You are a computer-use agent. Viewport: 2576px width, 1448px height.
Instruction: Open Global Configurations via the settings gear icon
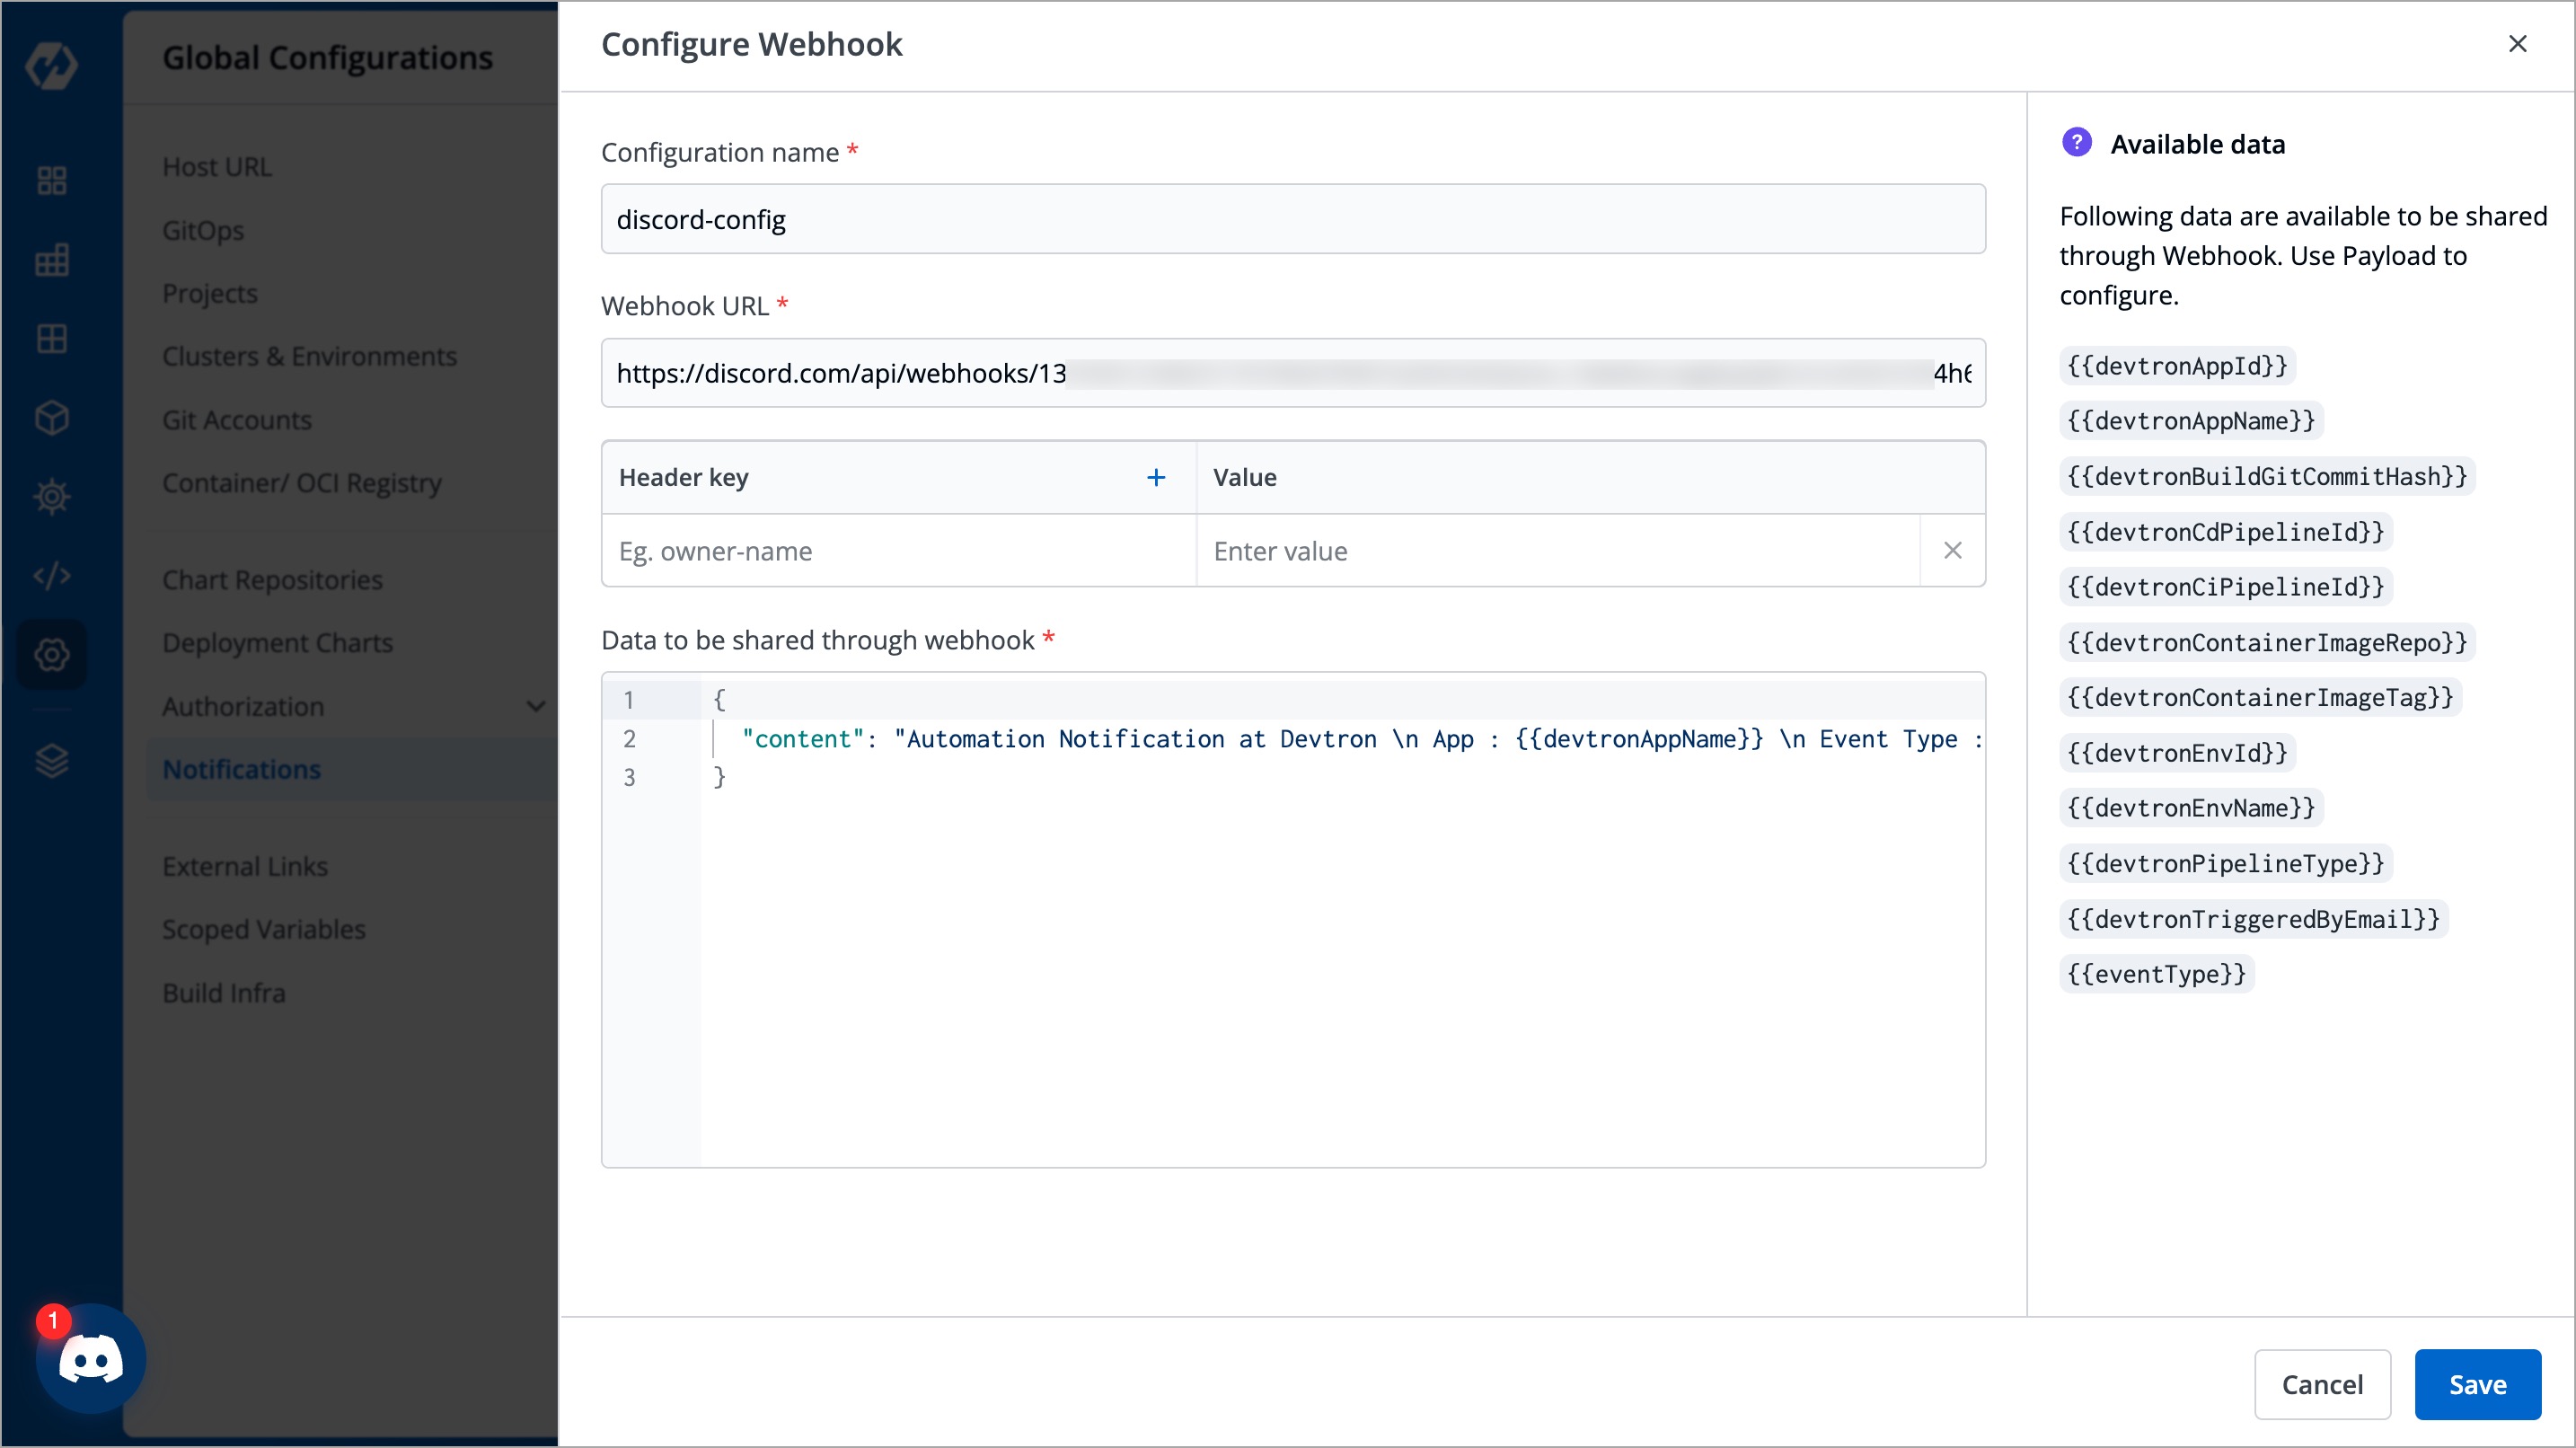(x=51, y=654)
